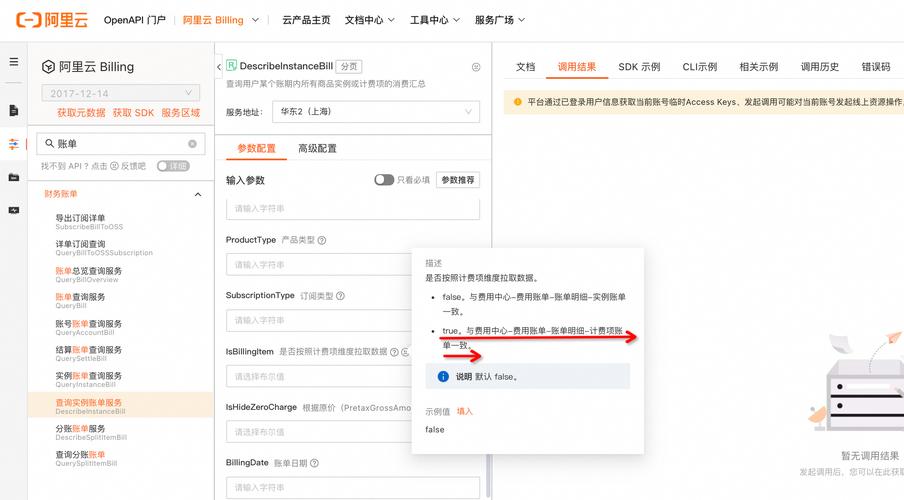The width and height of the screenshot is (904, 500).
Task: Open the IsBillingItem boolean select box
Action: pos(318,376)
